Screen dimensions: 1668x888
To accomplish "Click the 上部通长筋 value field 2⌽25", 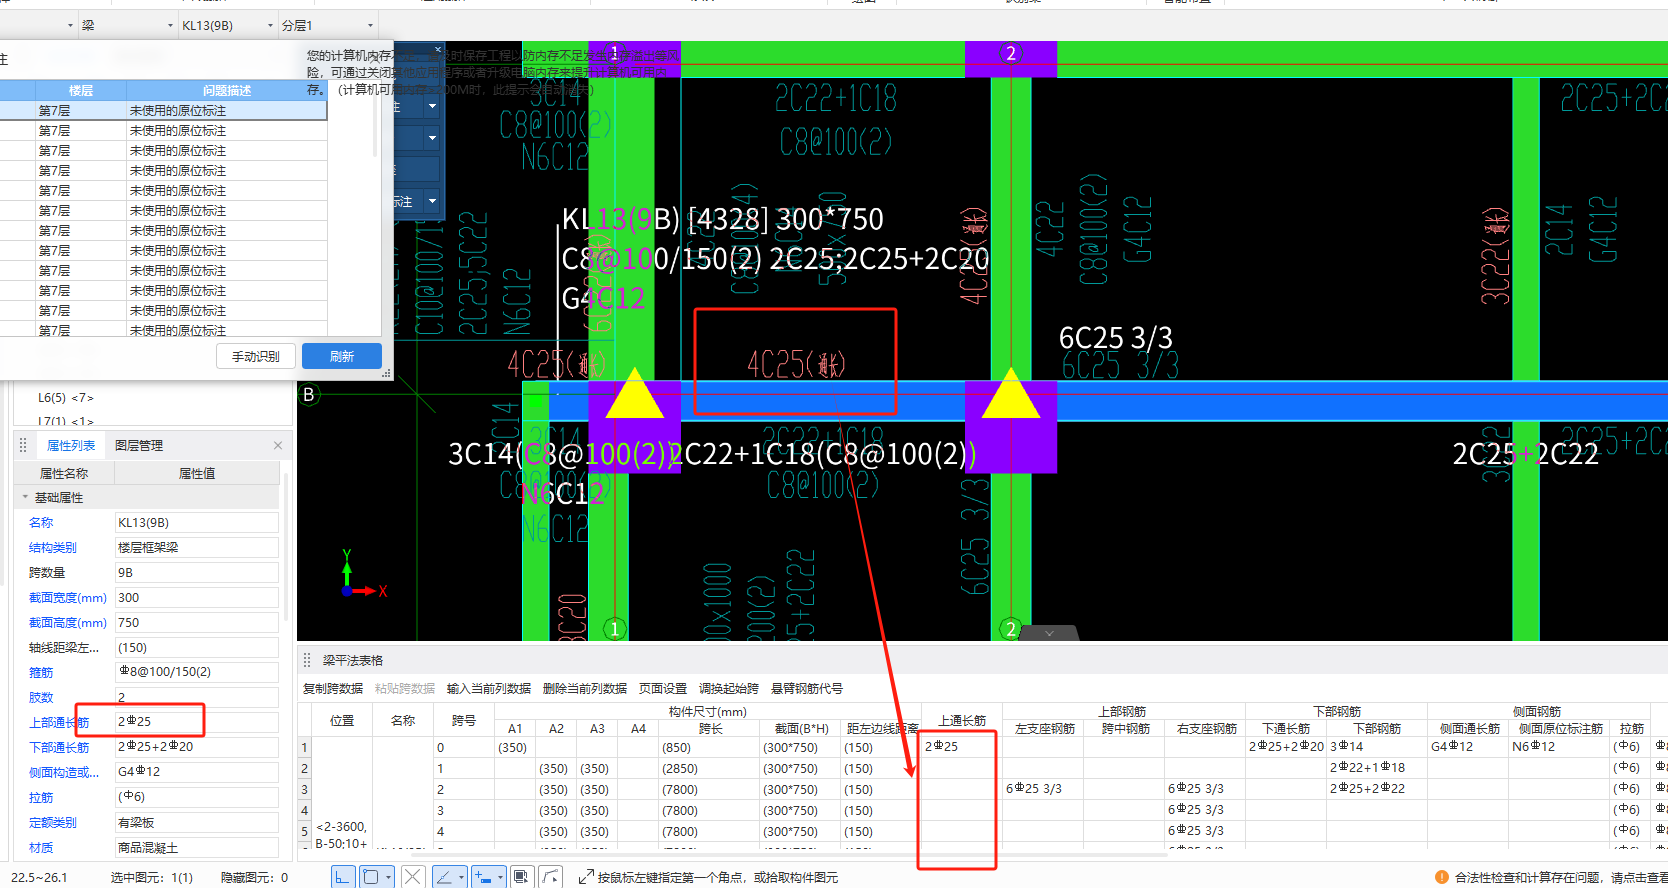I will click(197, 722).
